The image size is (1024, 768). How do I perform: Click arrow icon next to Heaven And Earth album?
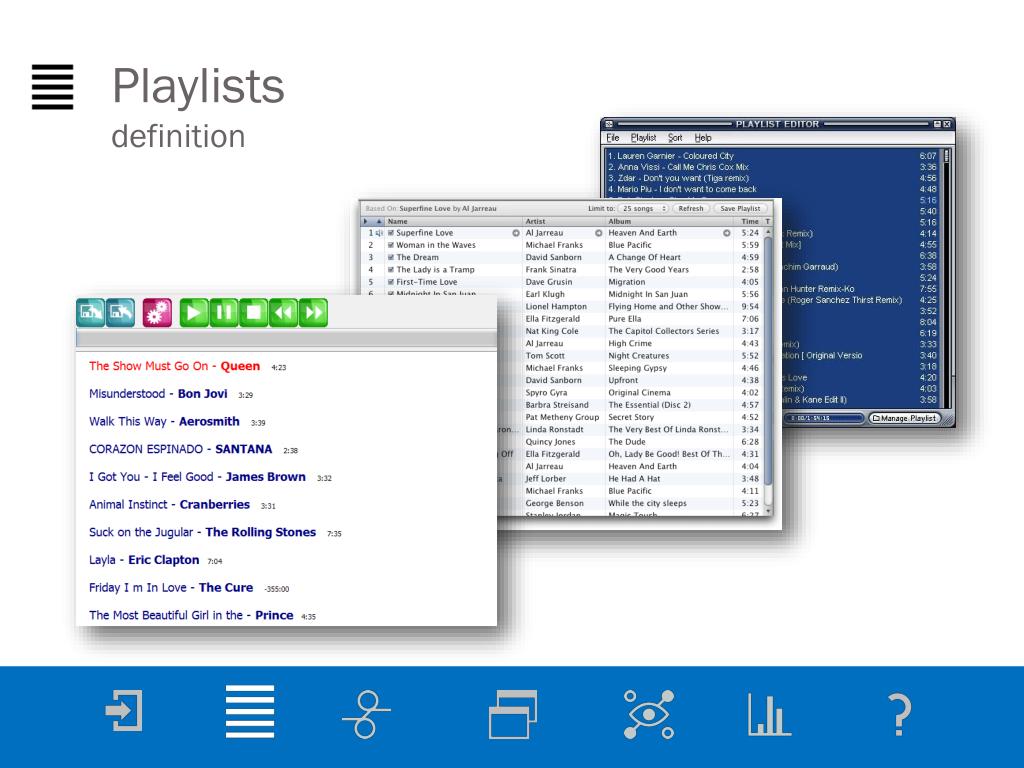pos(726,233)
